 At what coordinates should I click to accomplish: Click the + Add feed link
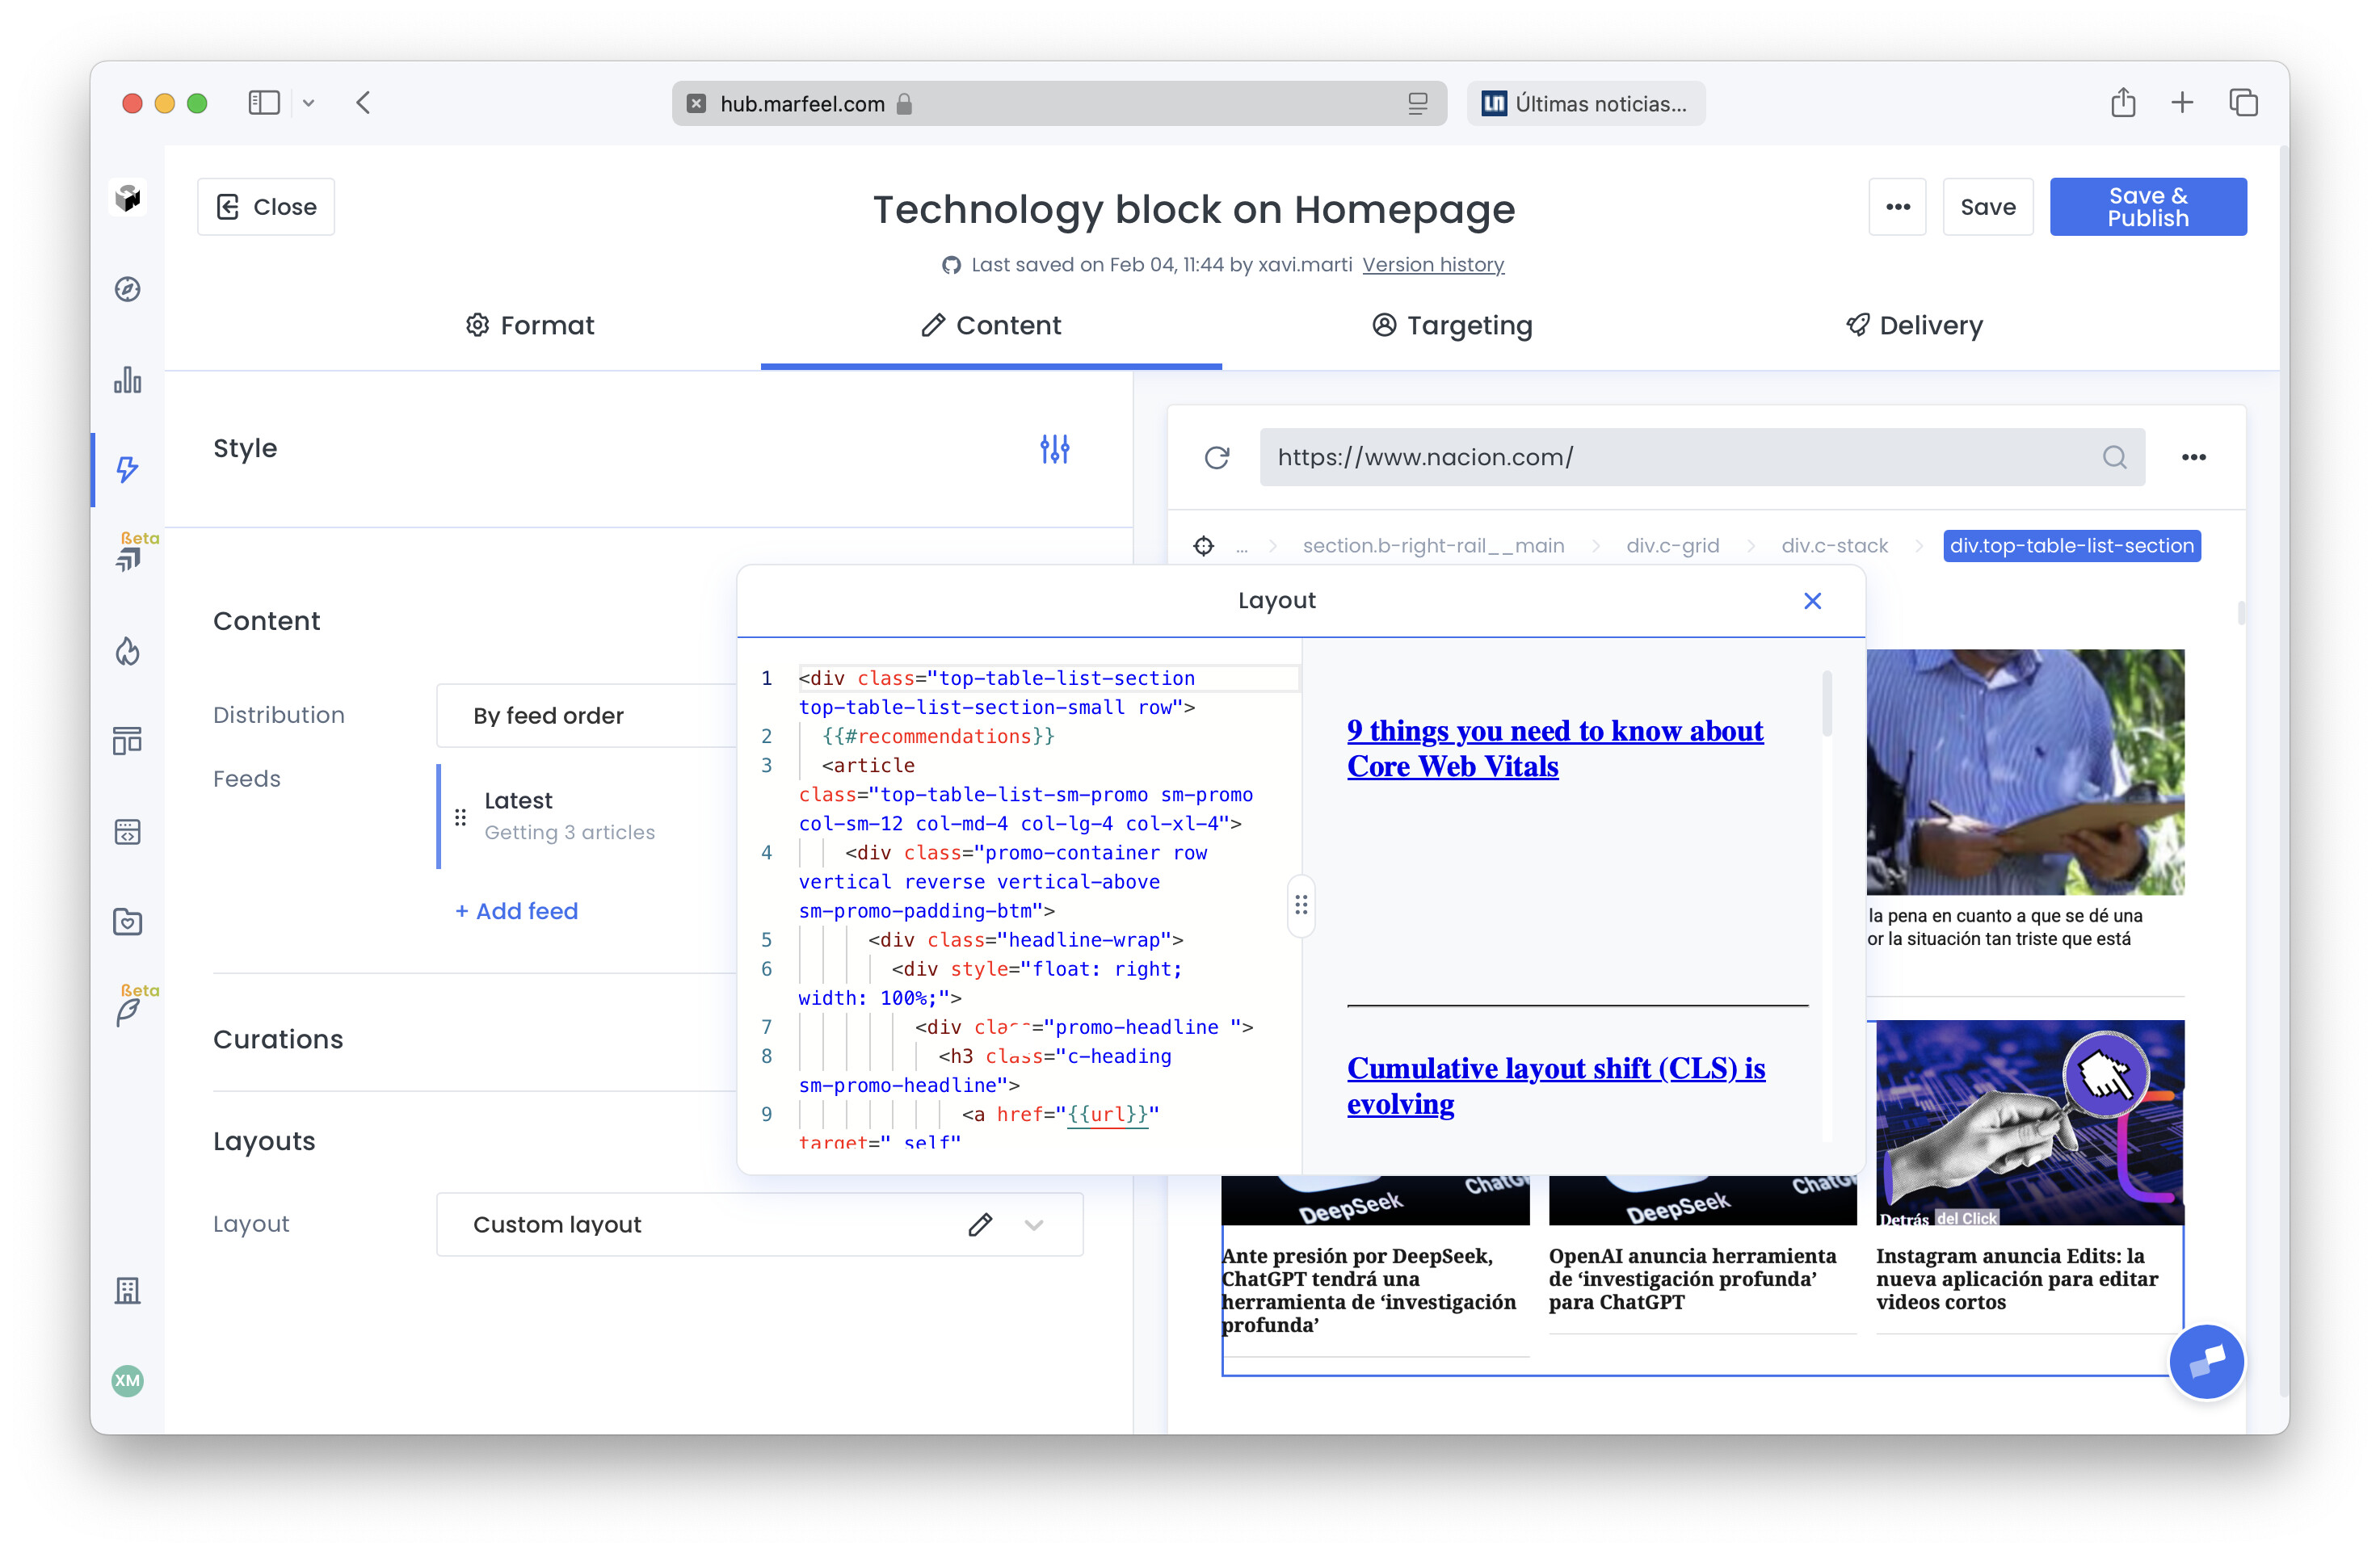(x=516, y=911)
